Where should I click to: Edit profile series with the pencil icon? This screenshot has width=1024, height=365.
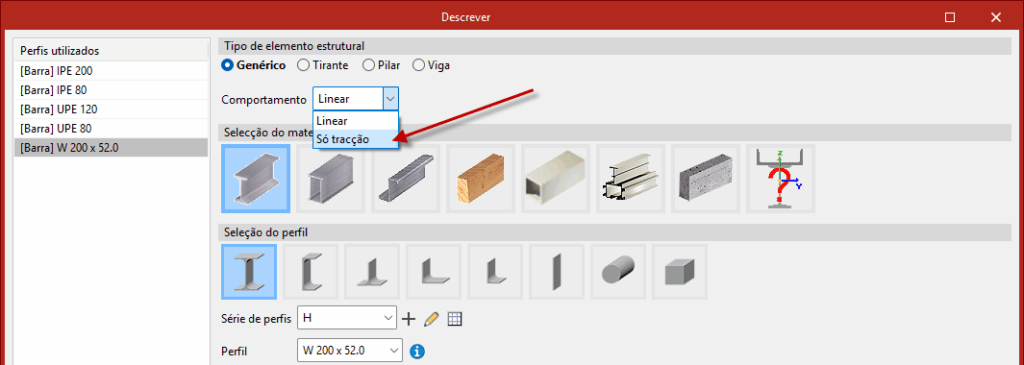(431, 319)
